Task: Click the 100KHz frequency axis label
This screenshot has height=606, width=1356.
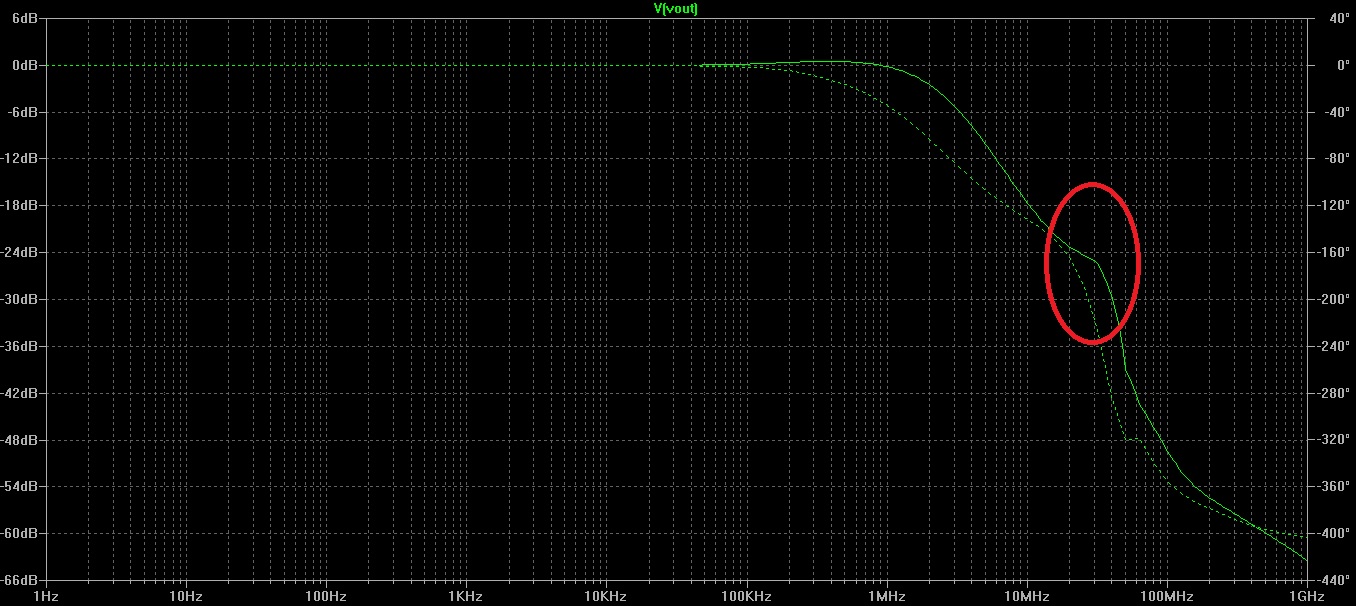Action: [746, 596]
